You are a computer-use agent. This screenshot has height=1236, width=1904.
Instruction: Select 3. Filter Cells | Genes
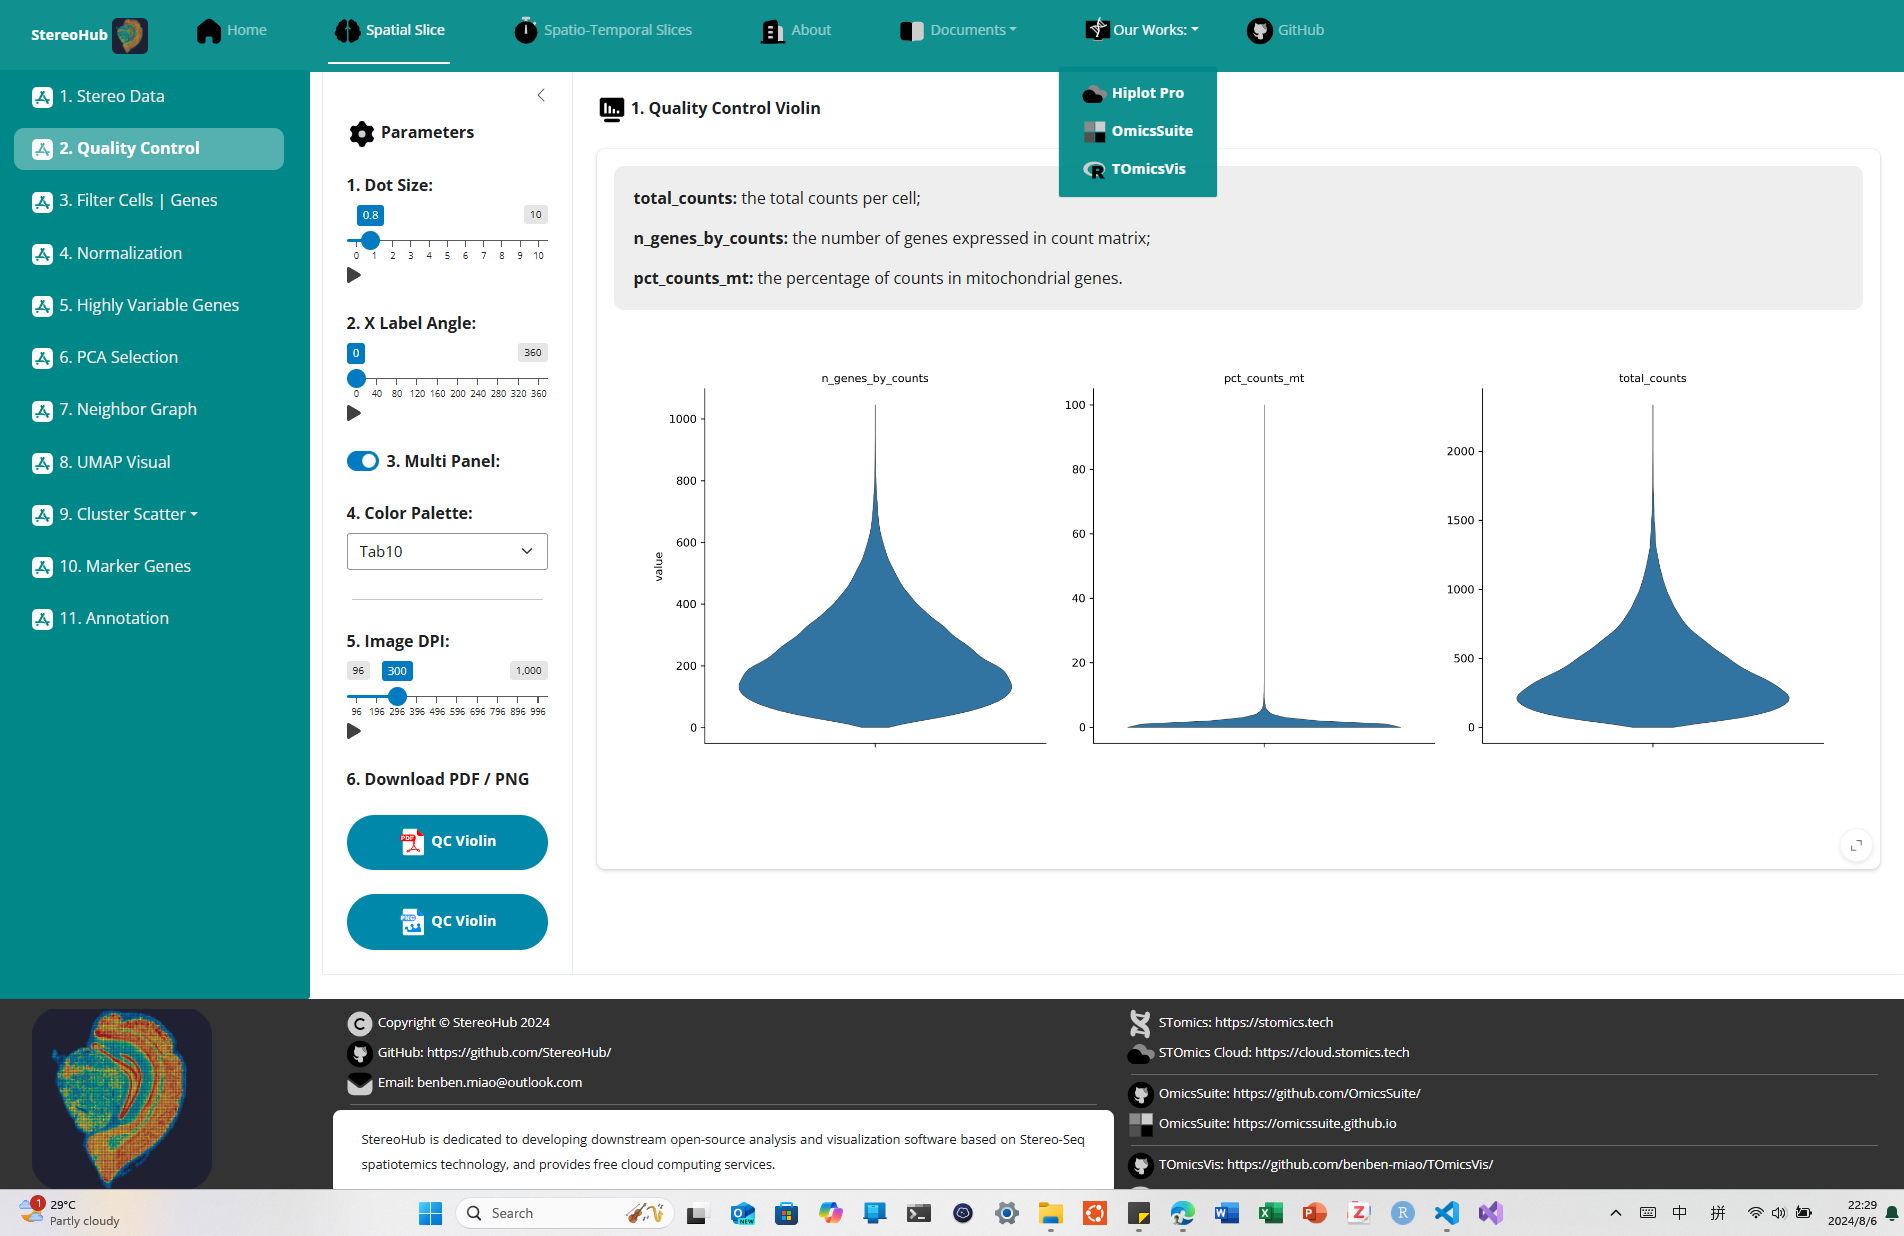click(x=137, y=201)
